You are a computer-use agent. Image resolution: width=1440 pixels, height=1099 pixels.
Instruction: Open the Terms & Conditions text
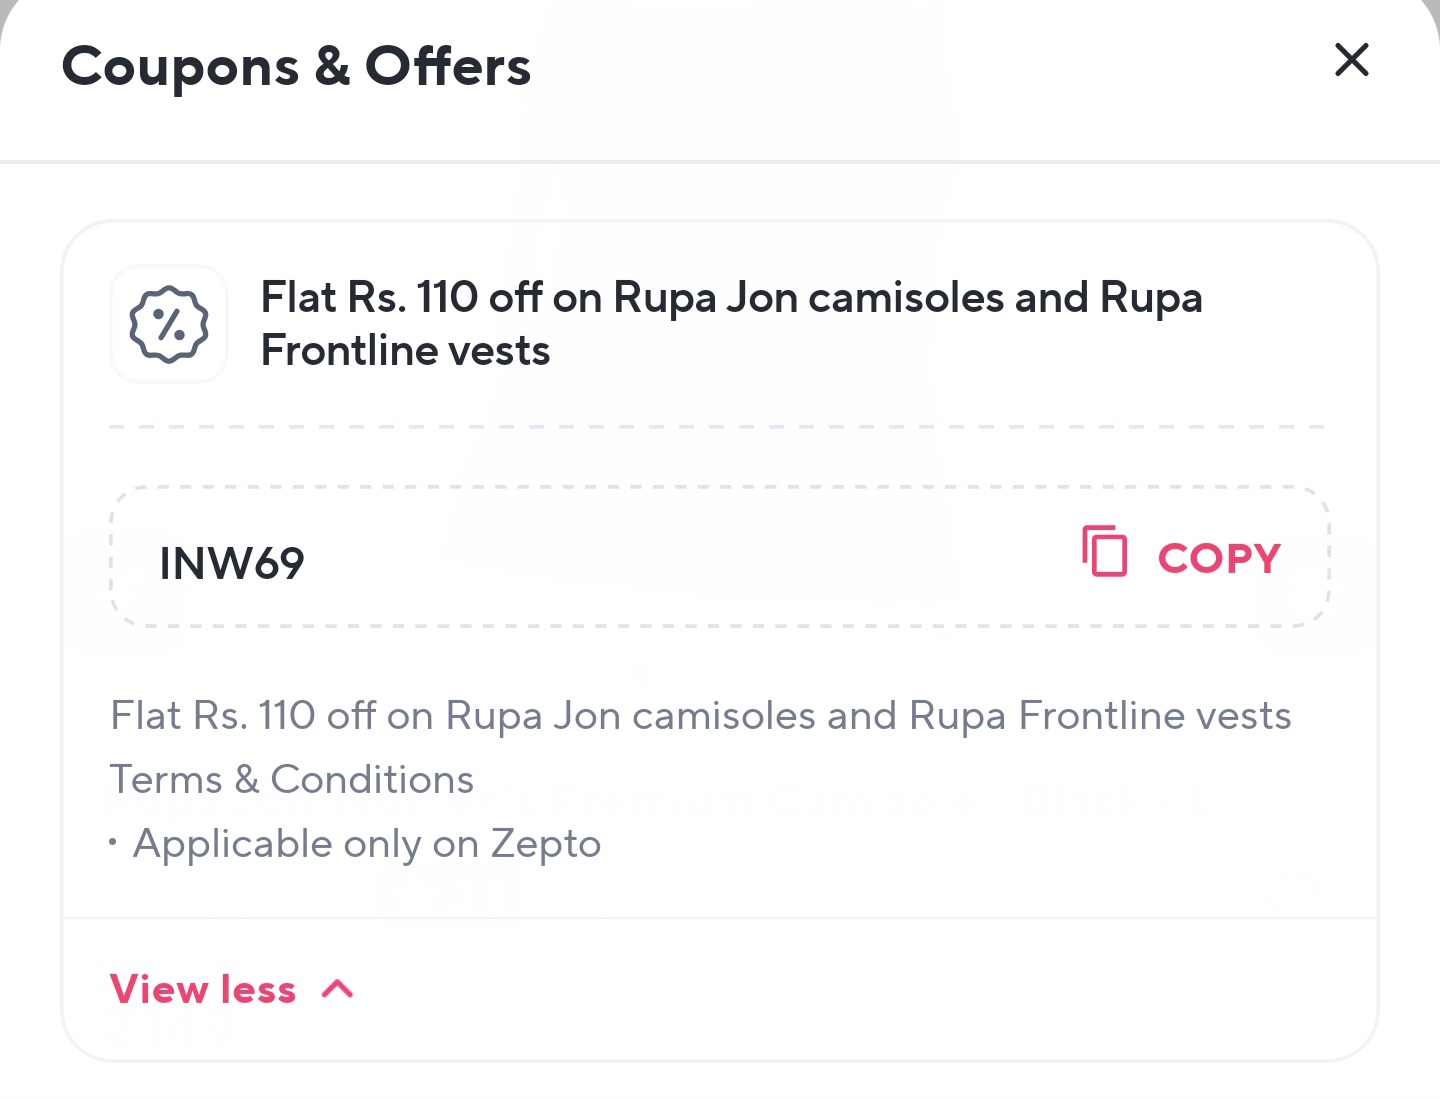(291, 780)
